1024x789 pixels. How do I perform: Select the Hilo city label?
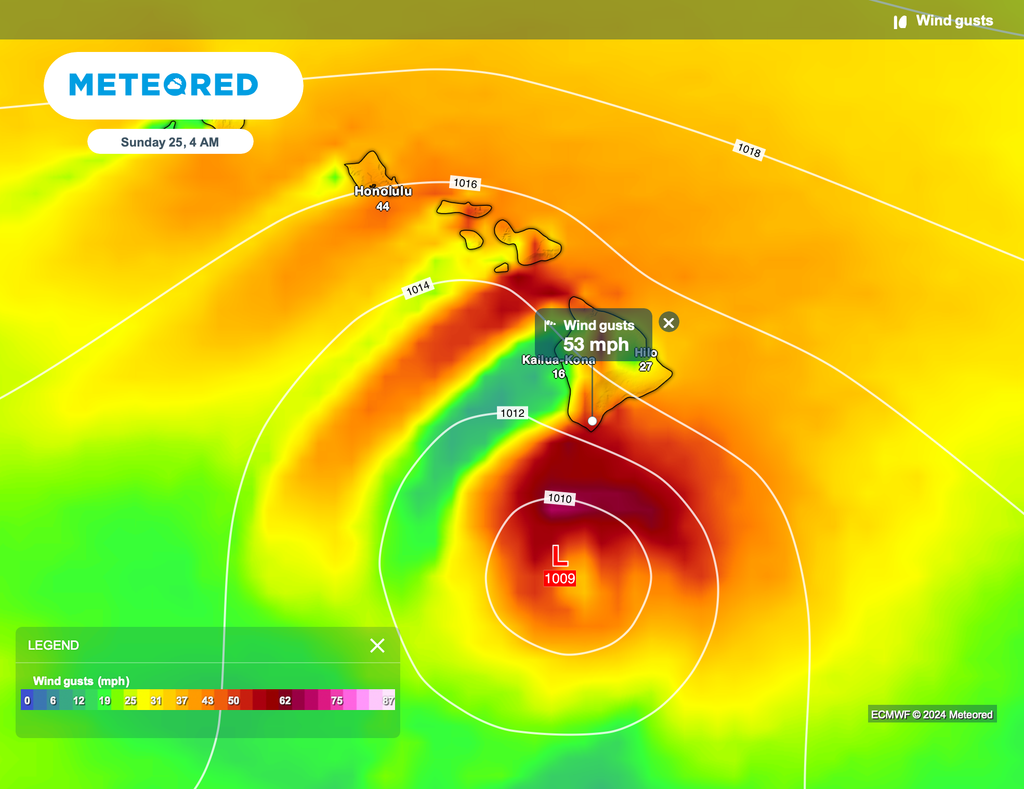click(x=646, y=353)
